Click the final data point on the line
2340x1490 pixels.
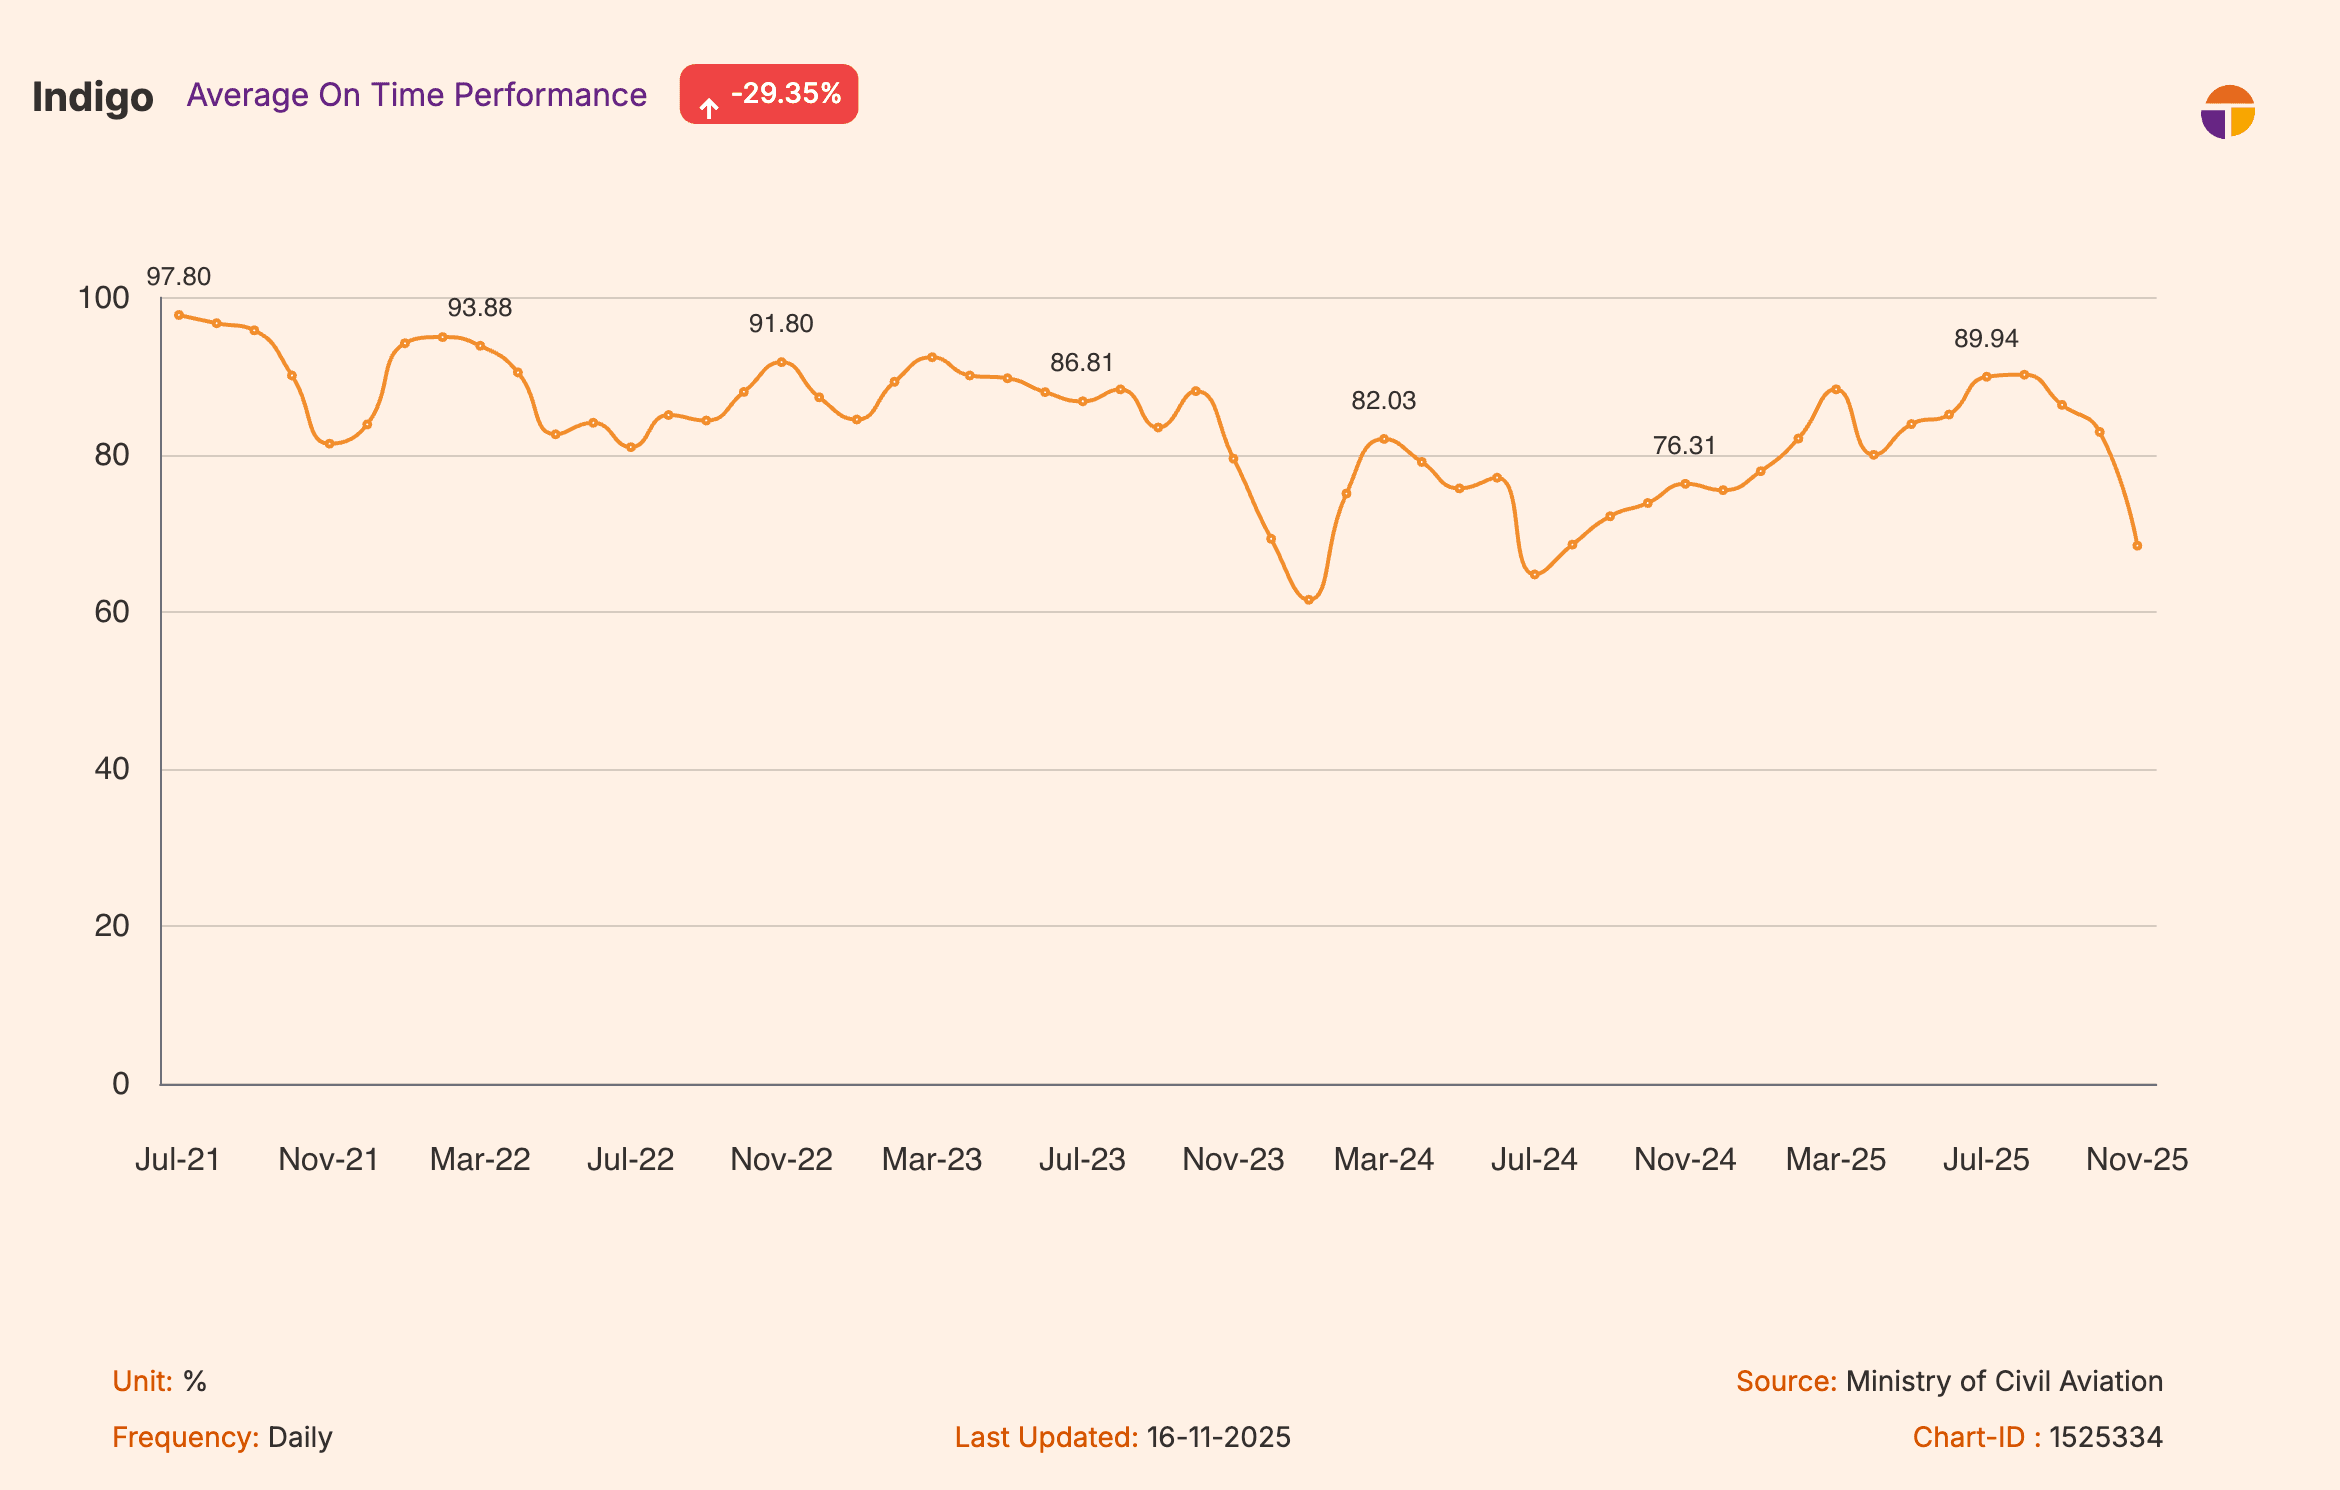[x=2137, y=546]
